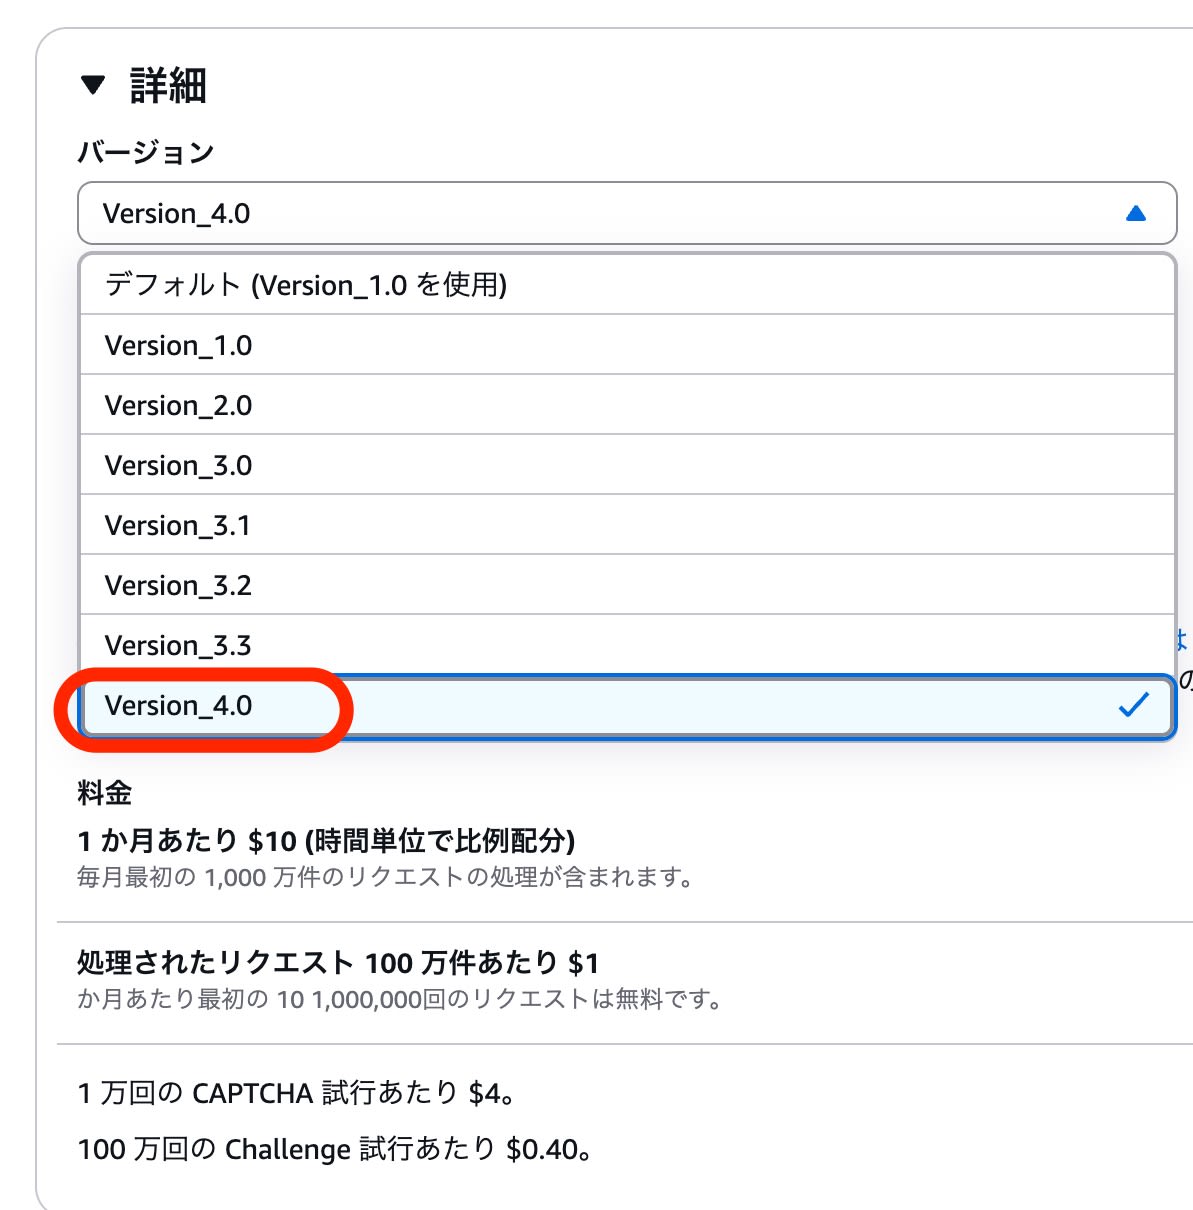
Task: Click the blue checkmark beside Version_4.0
Action: click(1133, 705)
